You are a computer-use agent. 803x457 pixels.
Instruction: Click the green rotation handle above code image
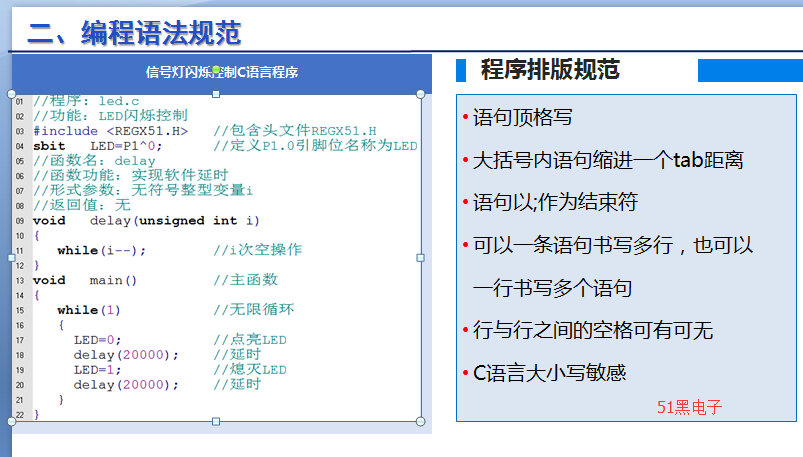click(216, 70)
